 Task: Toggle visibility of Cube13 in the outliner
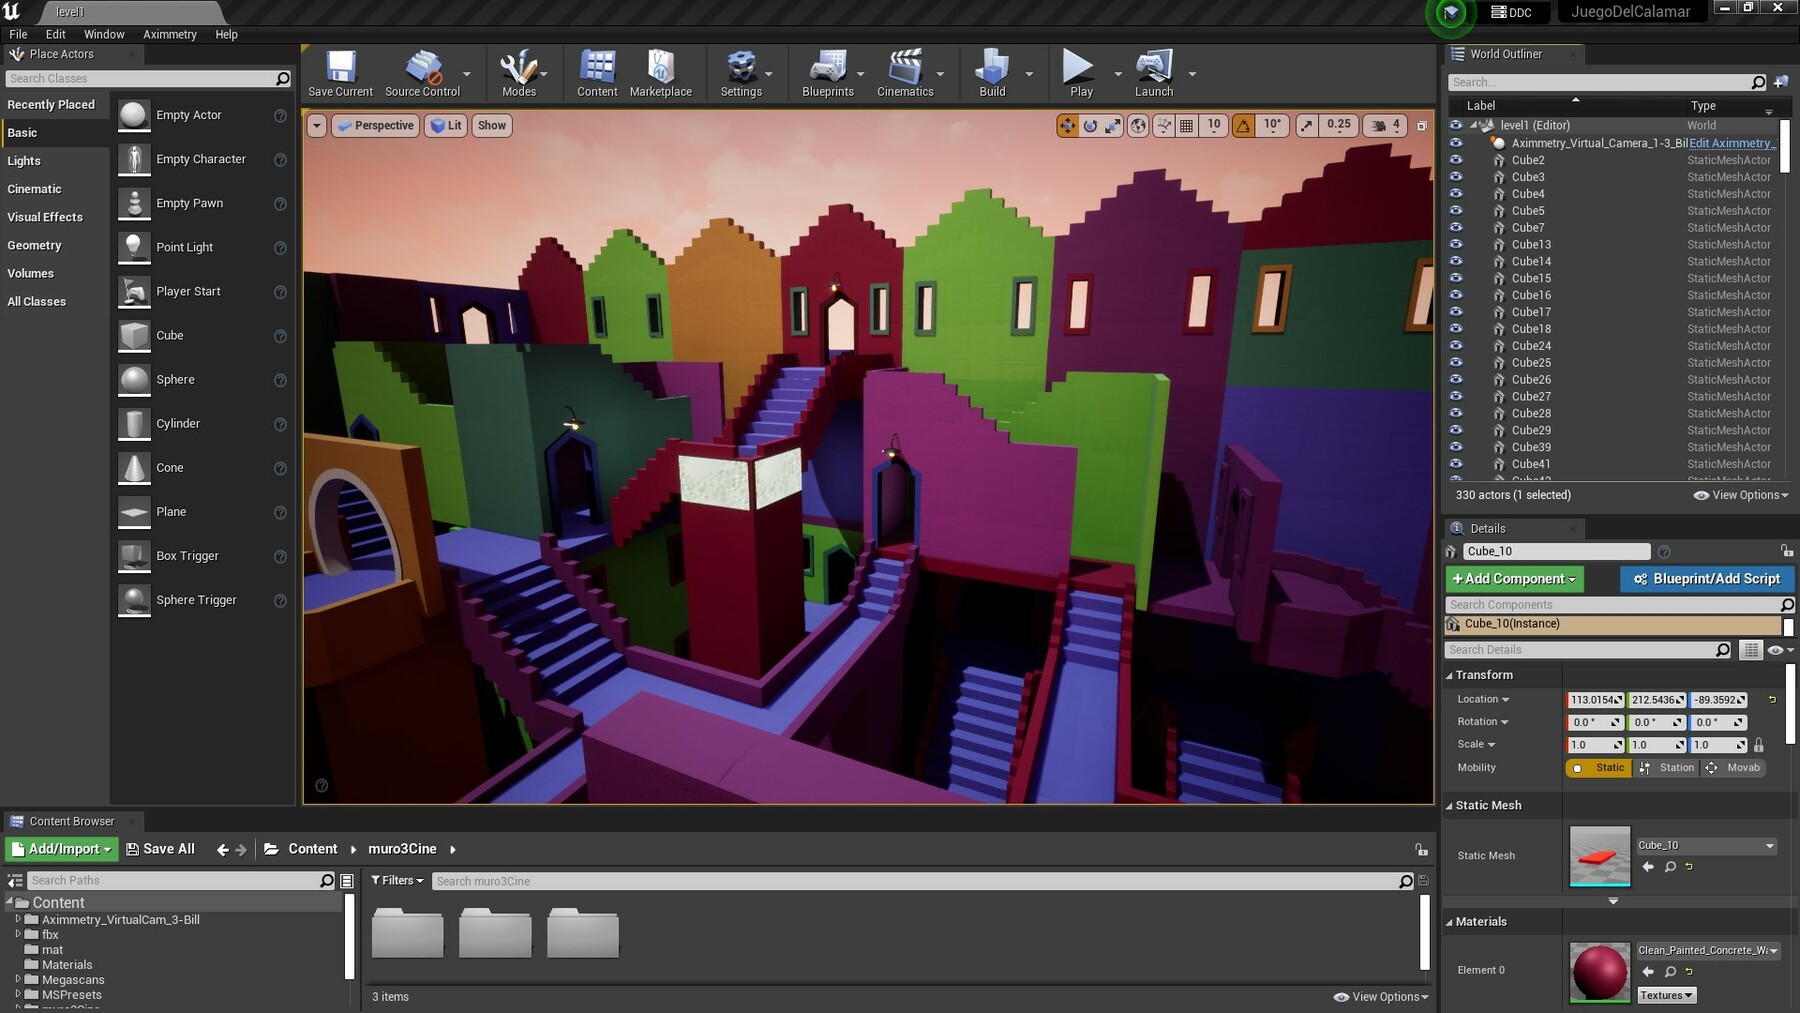(x=1456, y=244)
